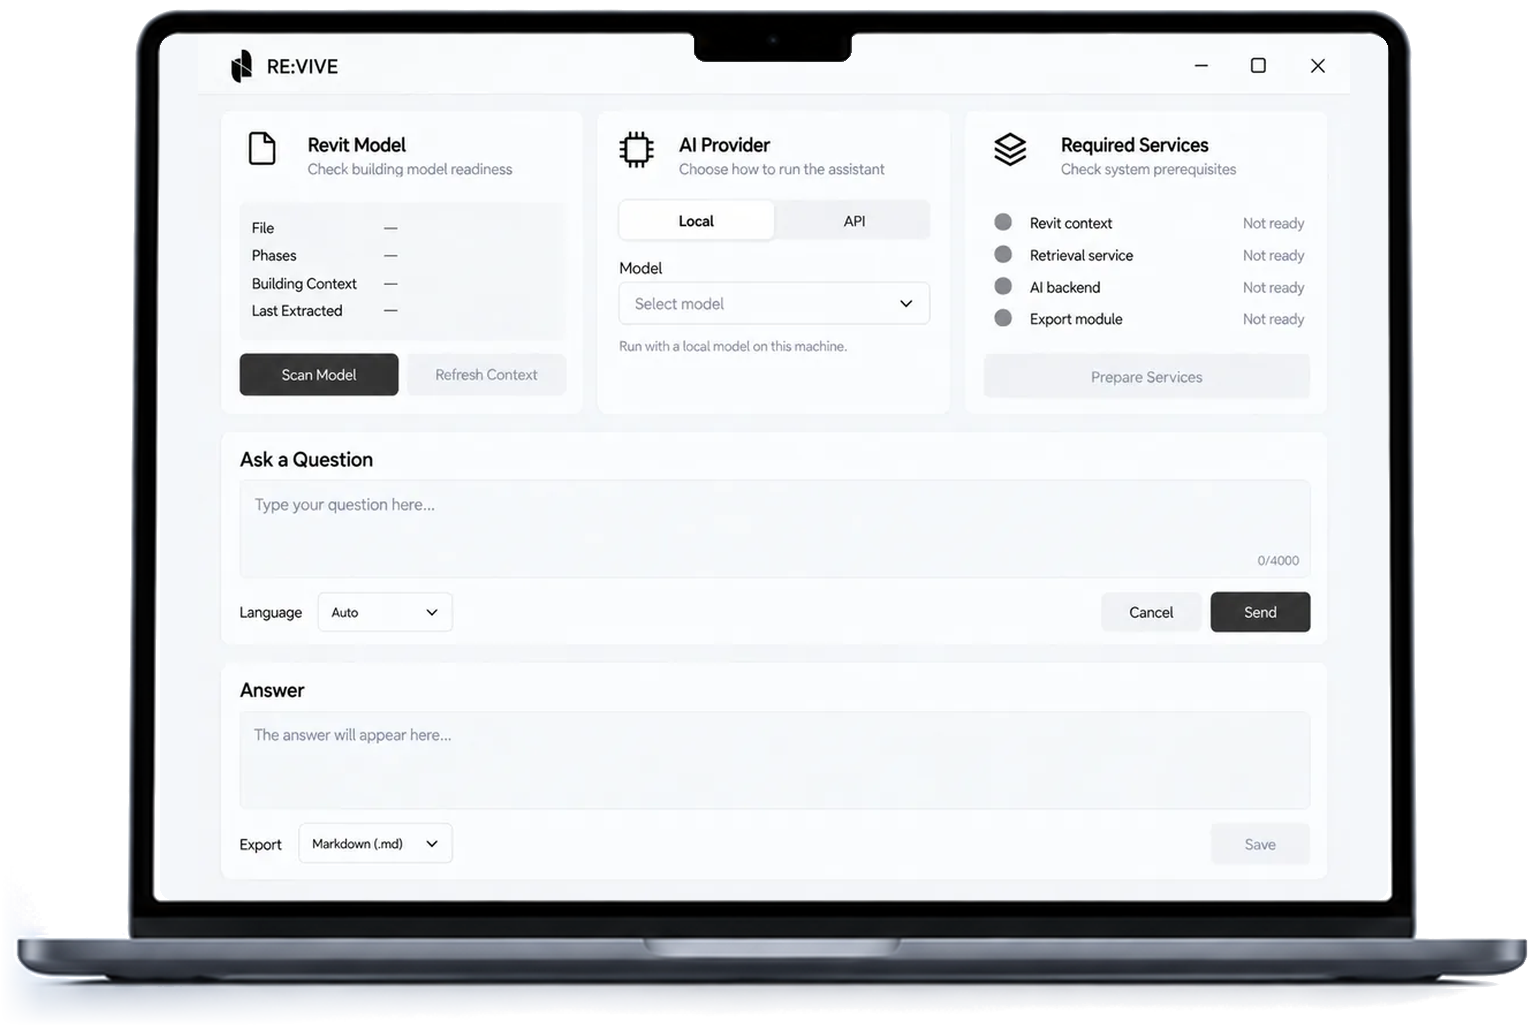This screenshot has height=1032, width=1536.
Task: Maximize the RE:VIVE window
Action: coord(1258,65)
